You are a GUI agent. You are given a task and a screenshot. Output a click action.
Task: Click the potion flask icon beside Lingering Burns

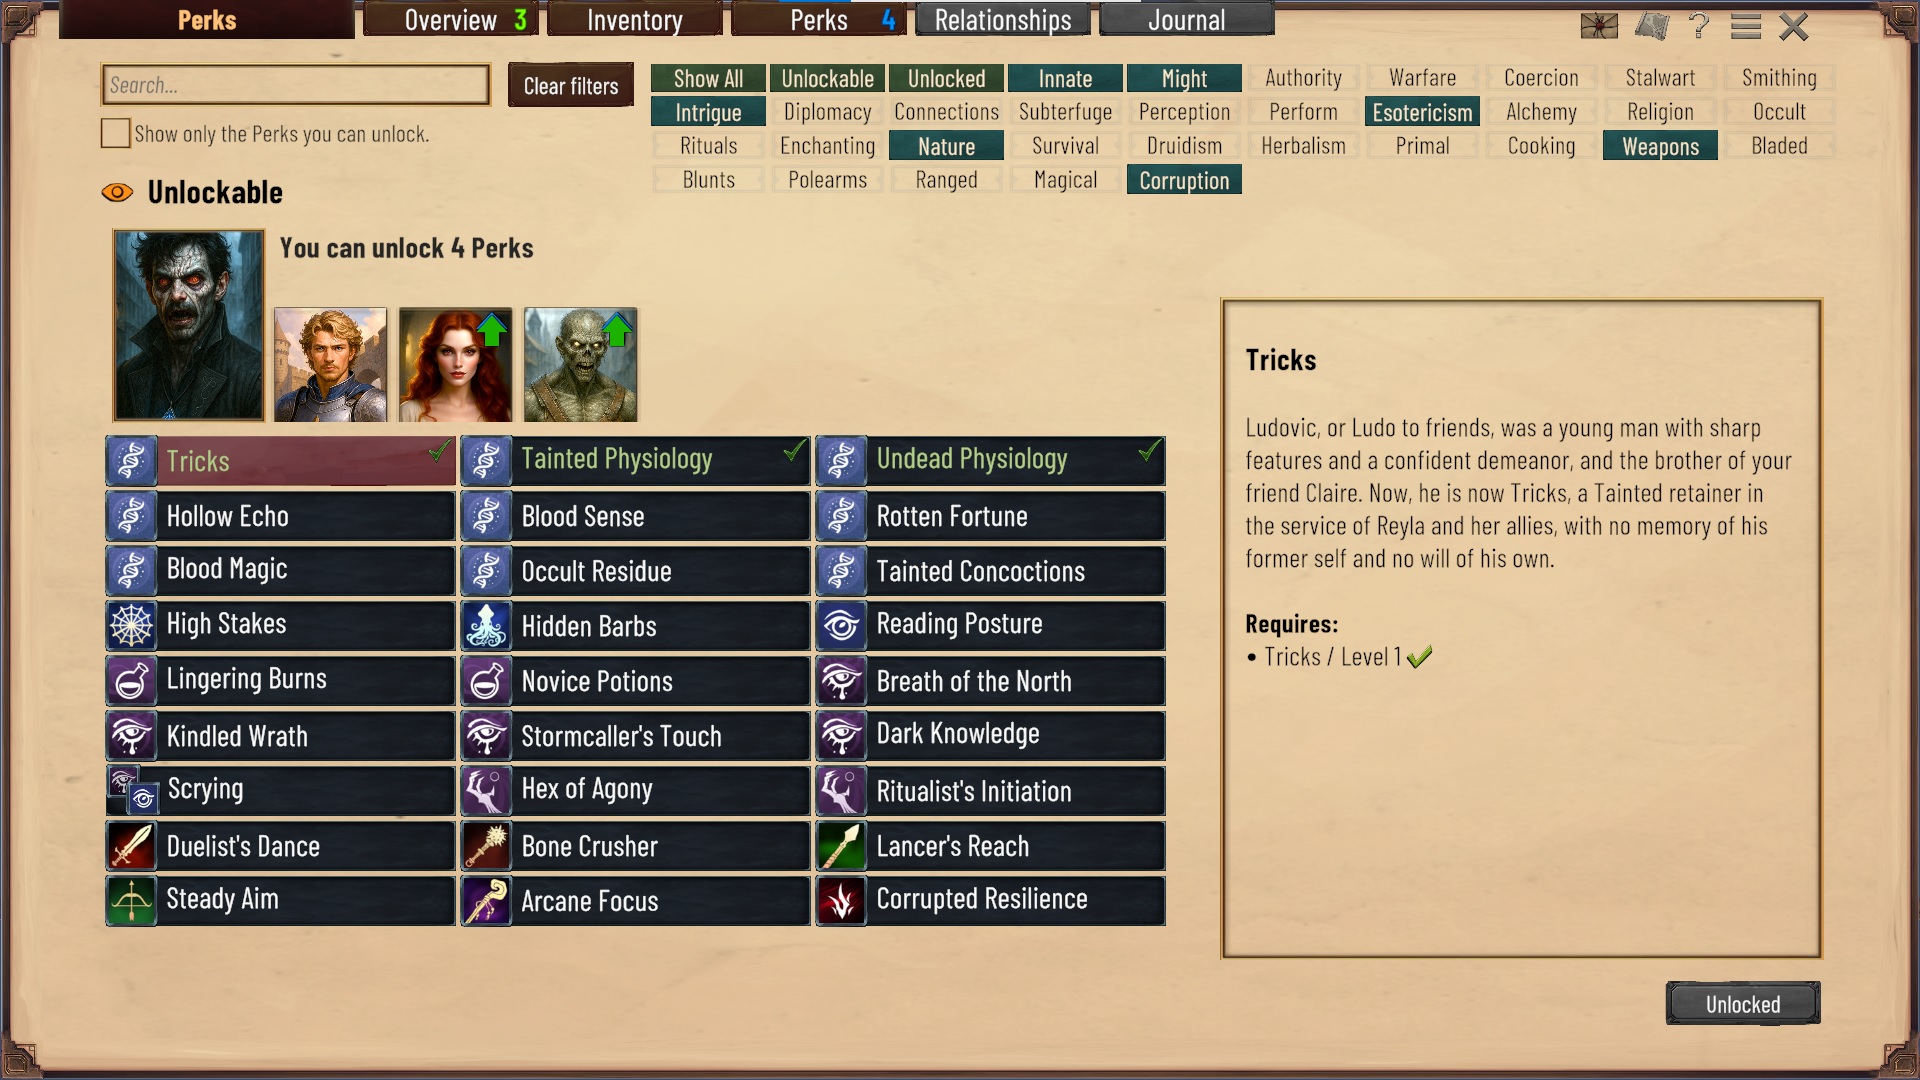point(131,681)
